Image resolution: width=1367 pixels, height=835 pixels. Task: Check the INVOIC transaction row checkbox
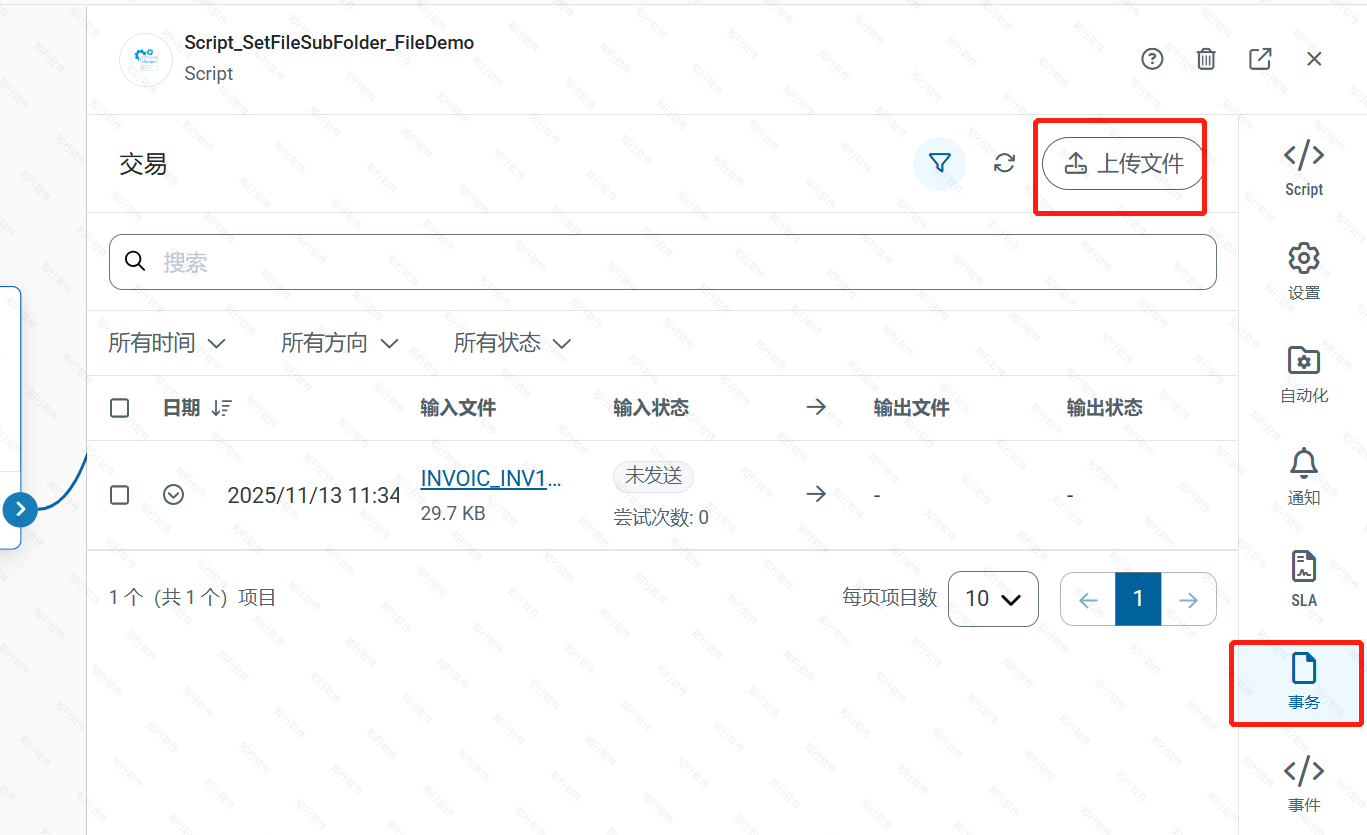coord(120,495)
